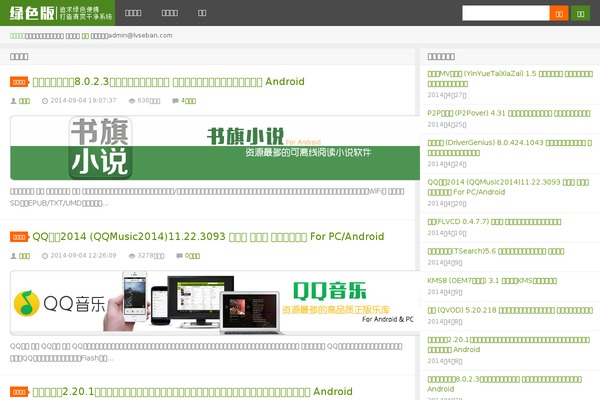Click author person icon under QQMusic2014 post

tap(13, 256)
